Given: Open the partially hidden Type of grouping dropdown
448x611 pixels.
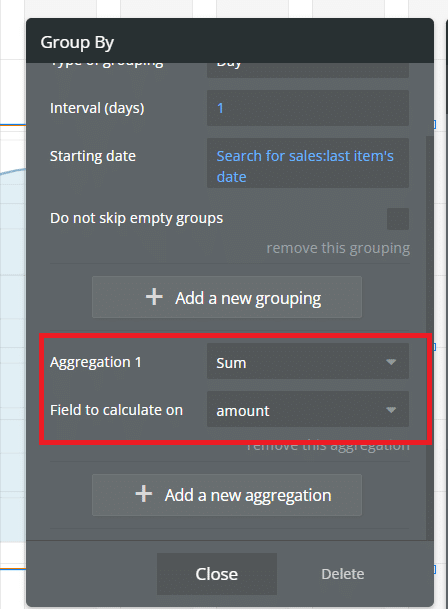Looking at the screenshot, I should pyautogui.click(x=308, y=70).
